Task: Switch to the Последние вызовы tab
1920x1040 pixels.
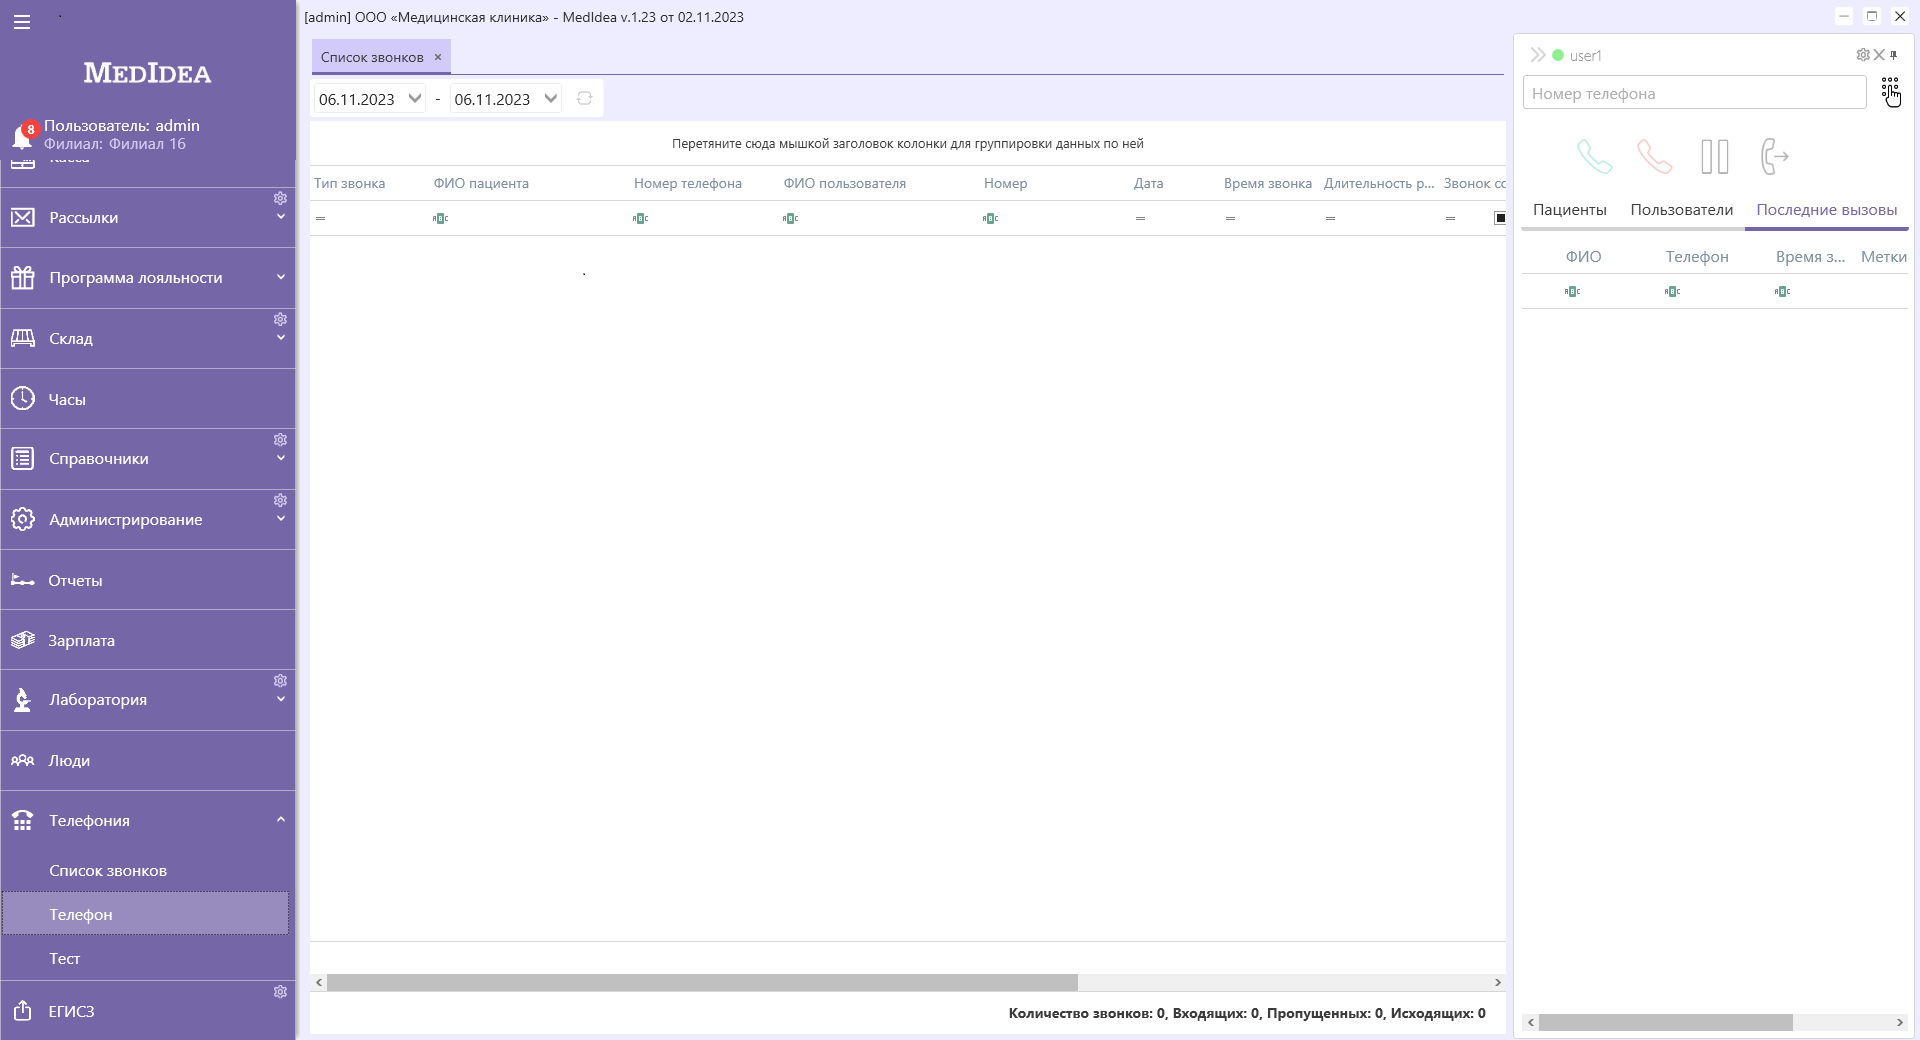Action: (x=1826, y=210)
